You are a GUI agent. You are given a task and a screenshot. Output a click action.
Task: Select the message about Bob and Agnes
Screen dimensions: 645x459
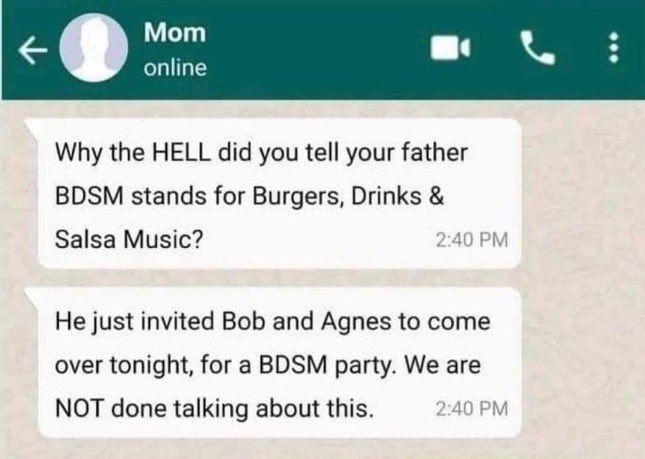click(x=280, y=363)
